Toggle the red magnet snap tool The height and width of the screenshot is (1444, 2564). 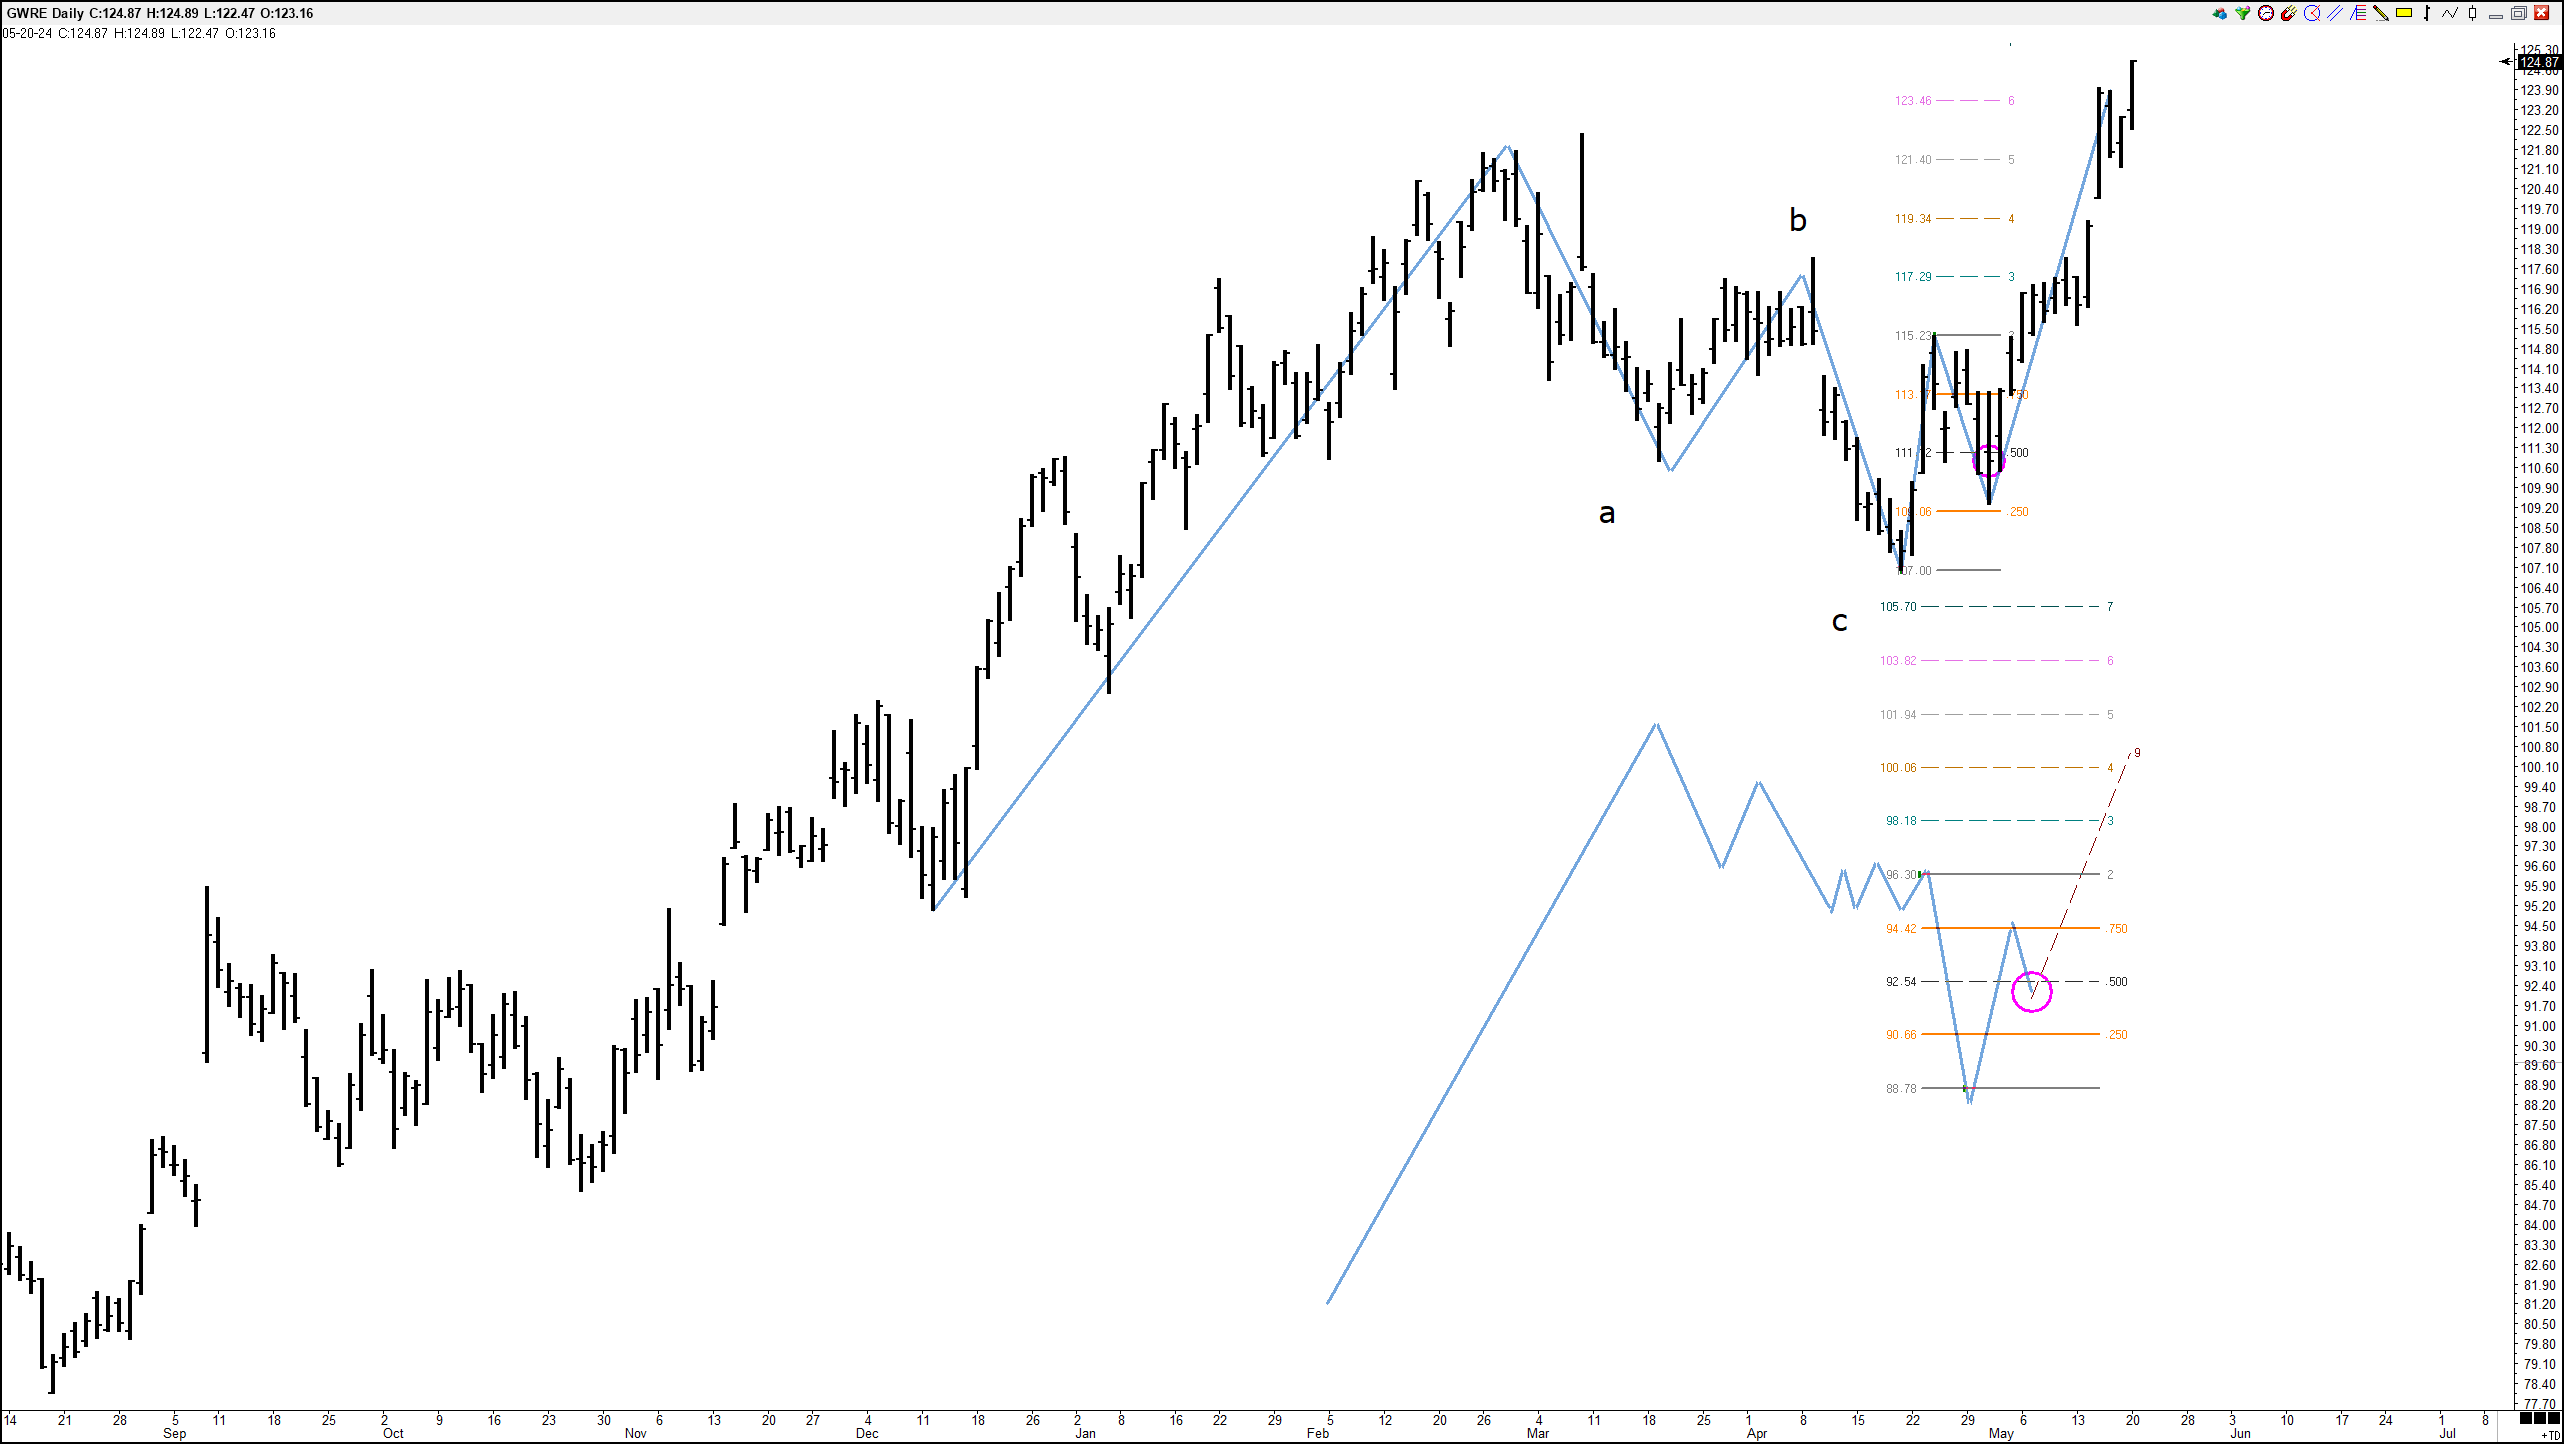click(2289, 13)
